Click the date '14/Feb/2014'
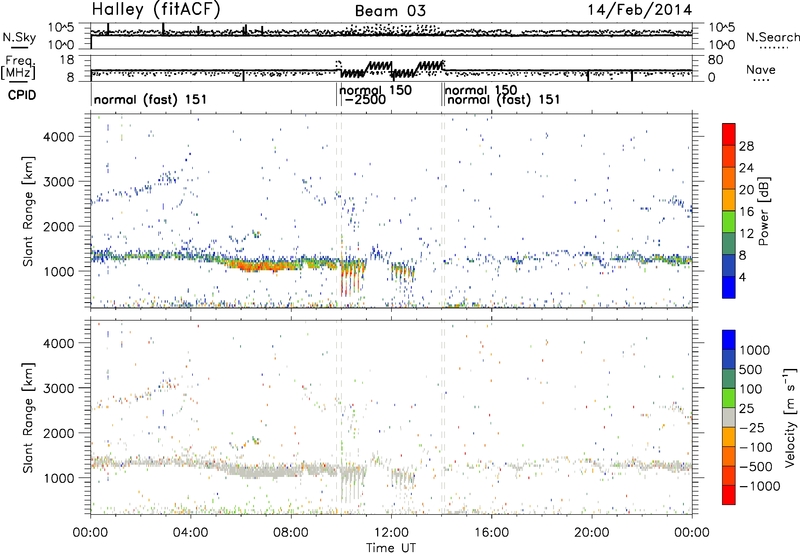The image size is (800, 554). point(640,10)
